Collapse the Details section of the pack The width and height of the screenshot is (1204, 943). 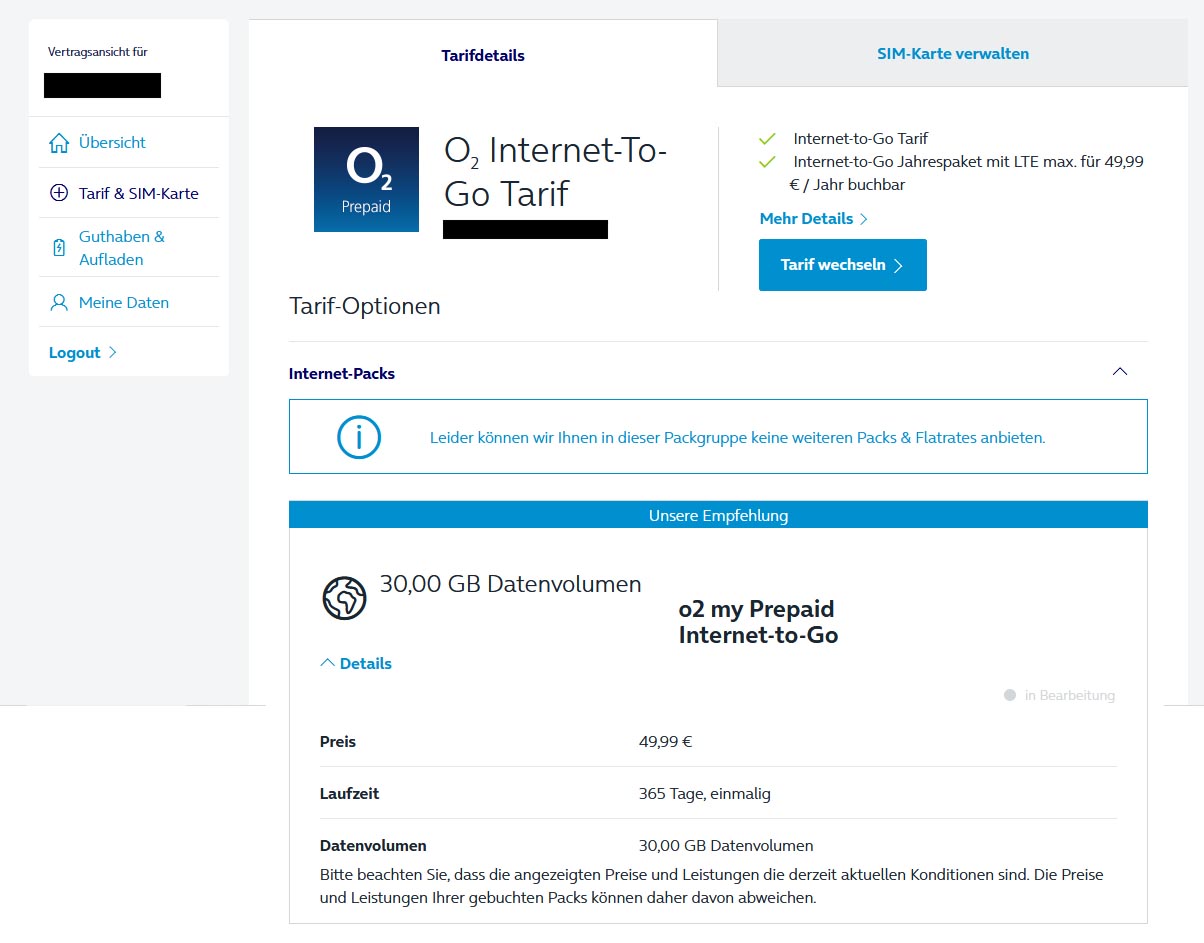point(356,663)
